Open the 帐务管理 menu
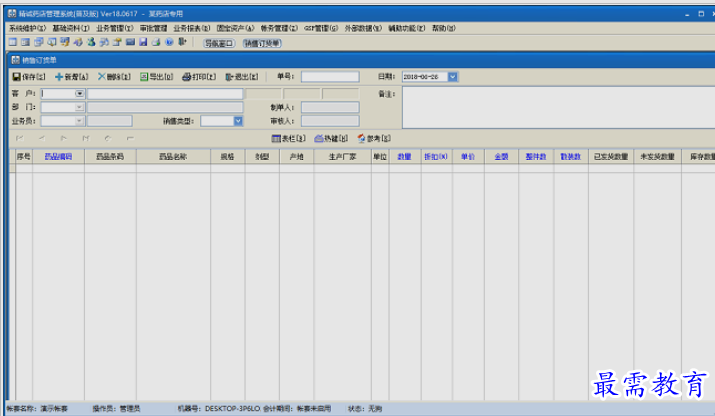Image resolution: width=715 pixels, height=416 pixels. (x=279, y=28)
